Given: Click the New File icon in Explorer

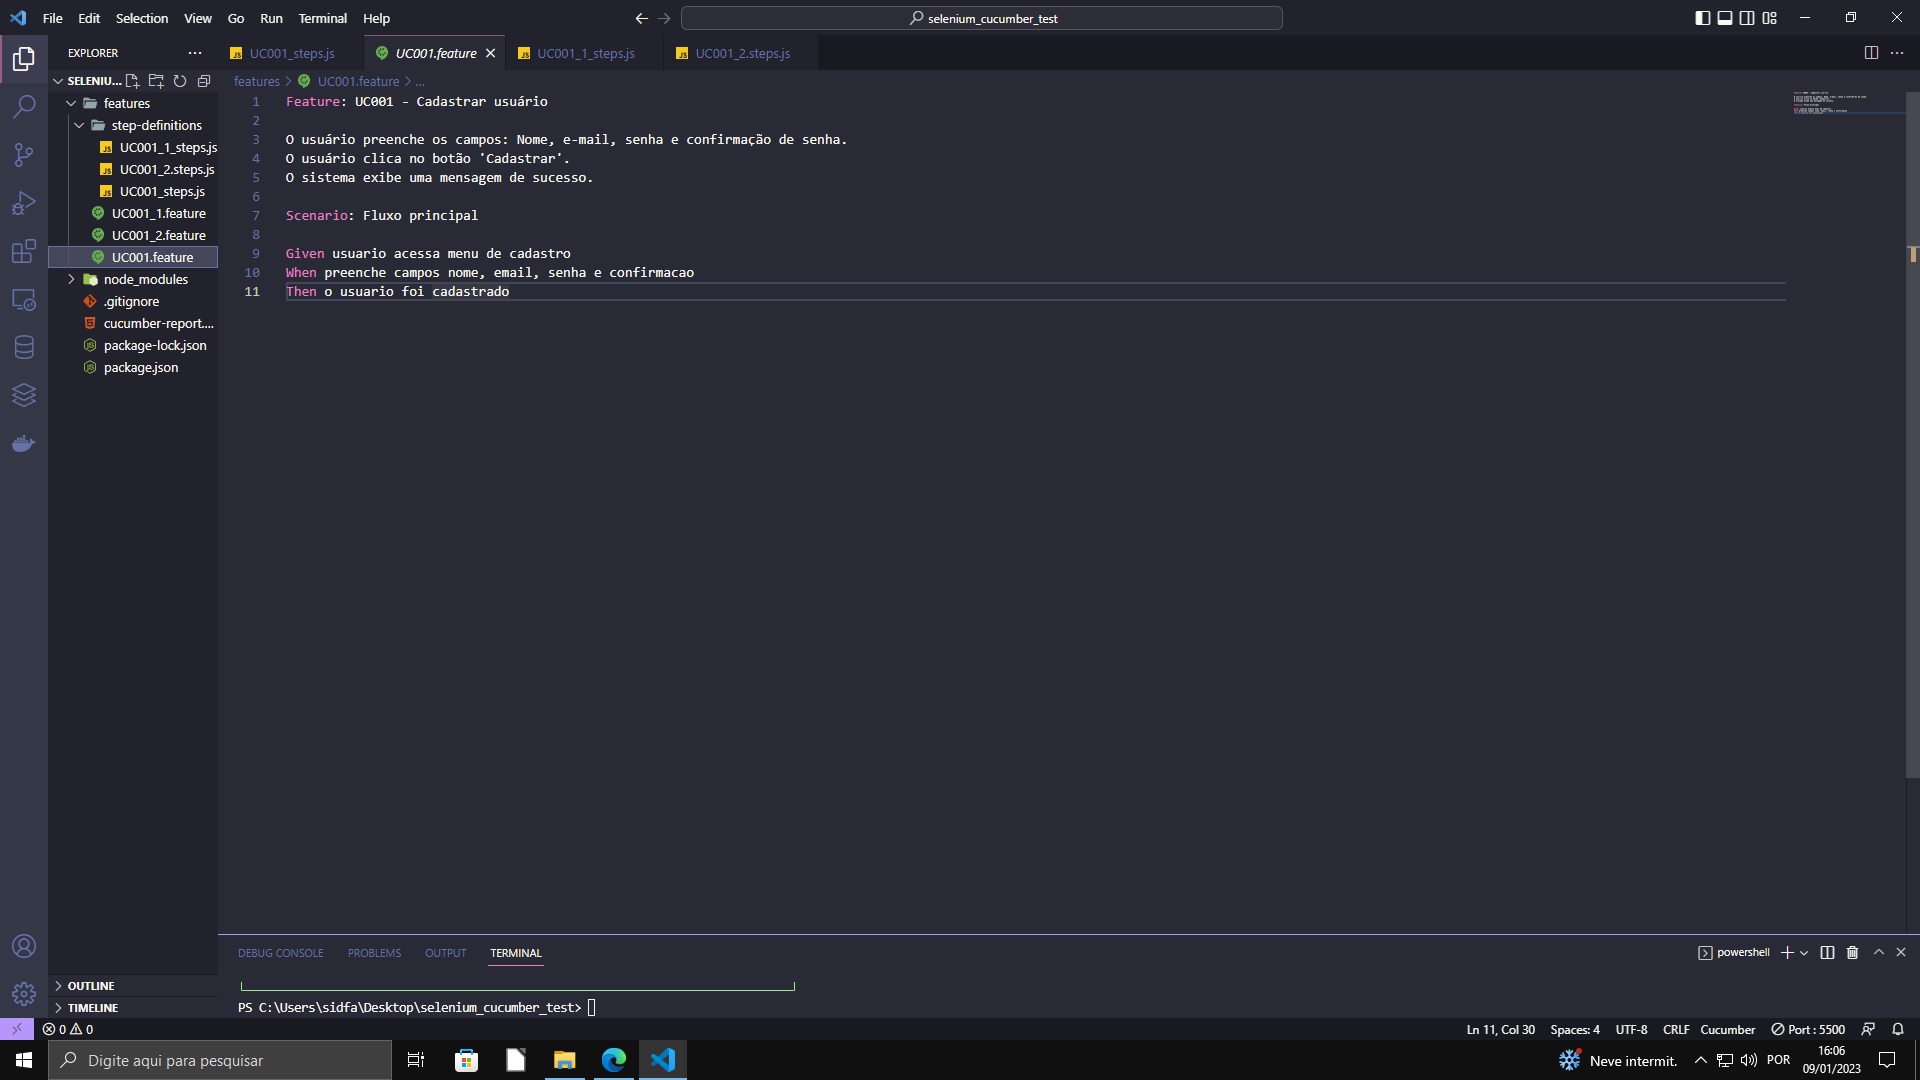Looking at the screenshot, I should (132, 81).
